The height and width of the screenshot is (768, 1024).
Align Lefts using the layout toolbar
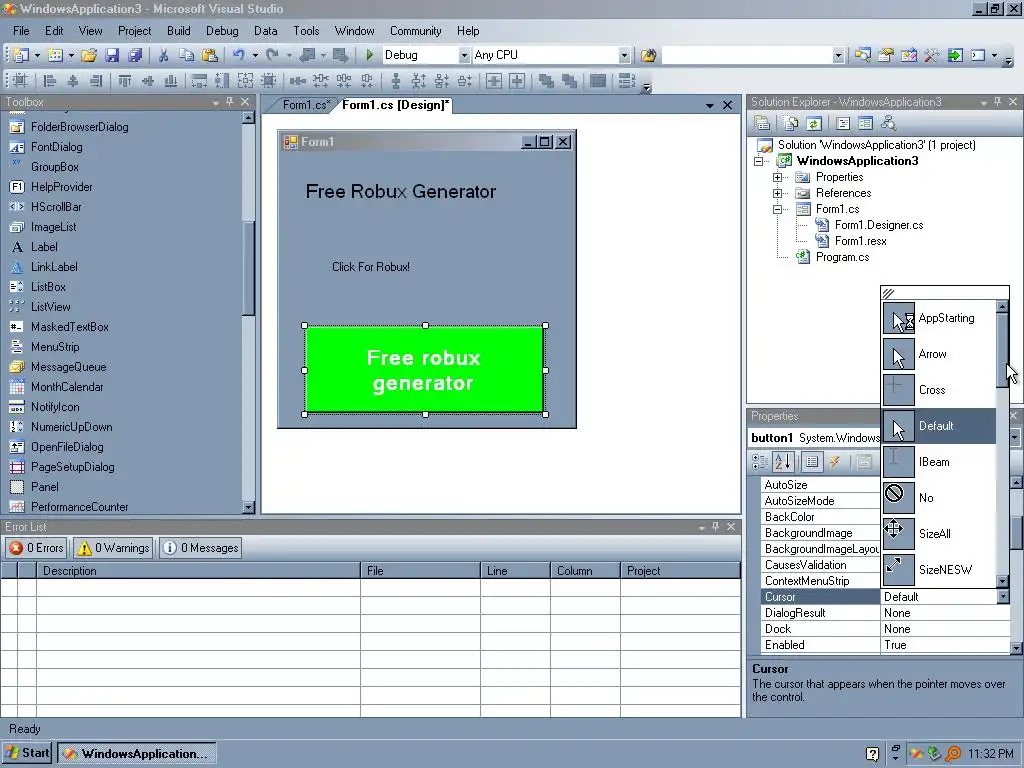[50, 81]
